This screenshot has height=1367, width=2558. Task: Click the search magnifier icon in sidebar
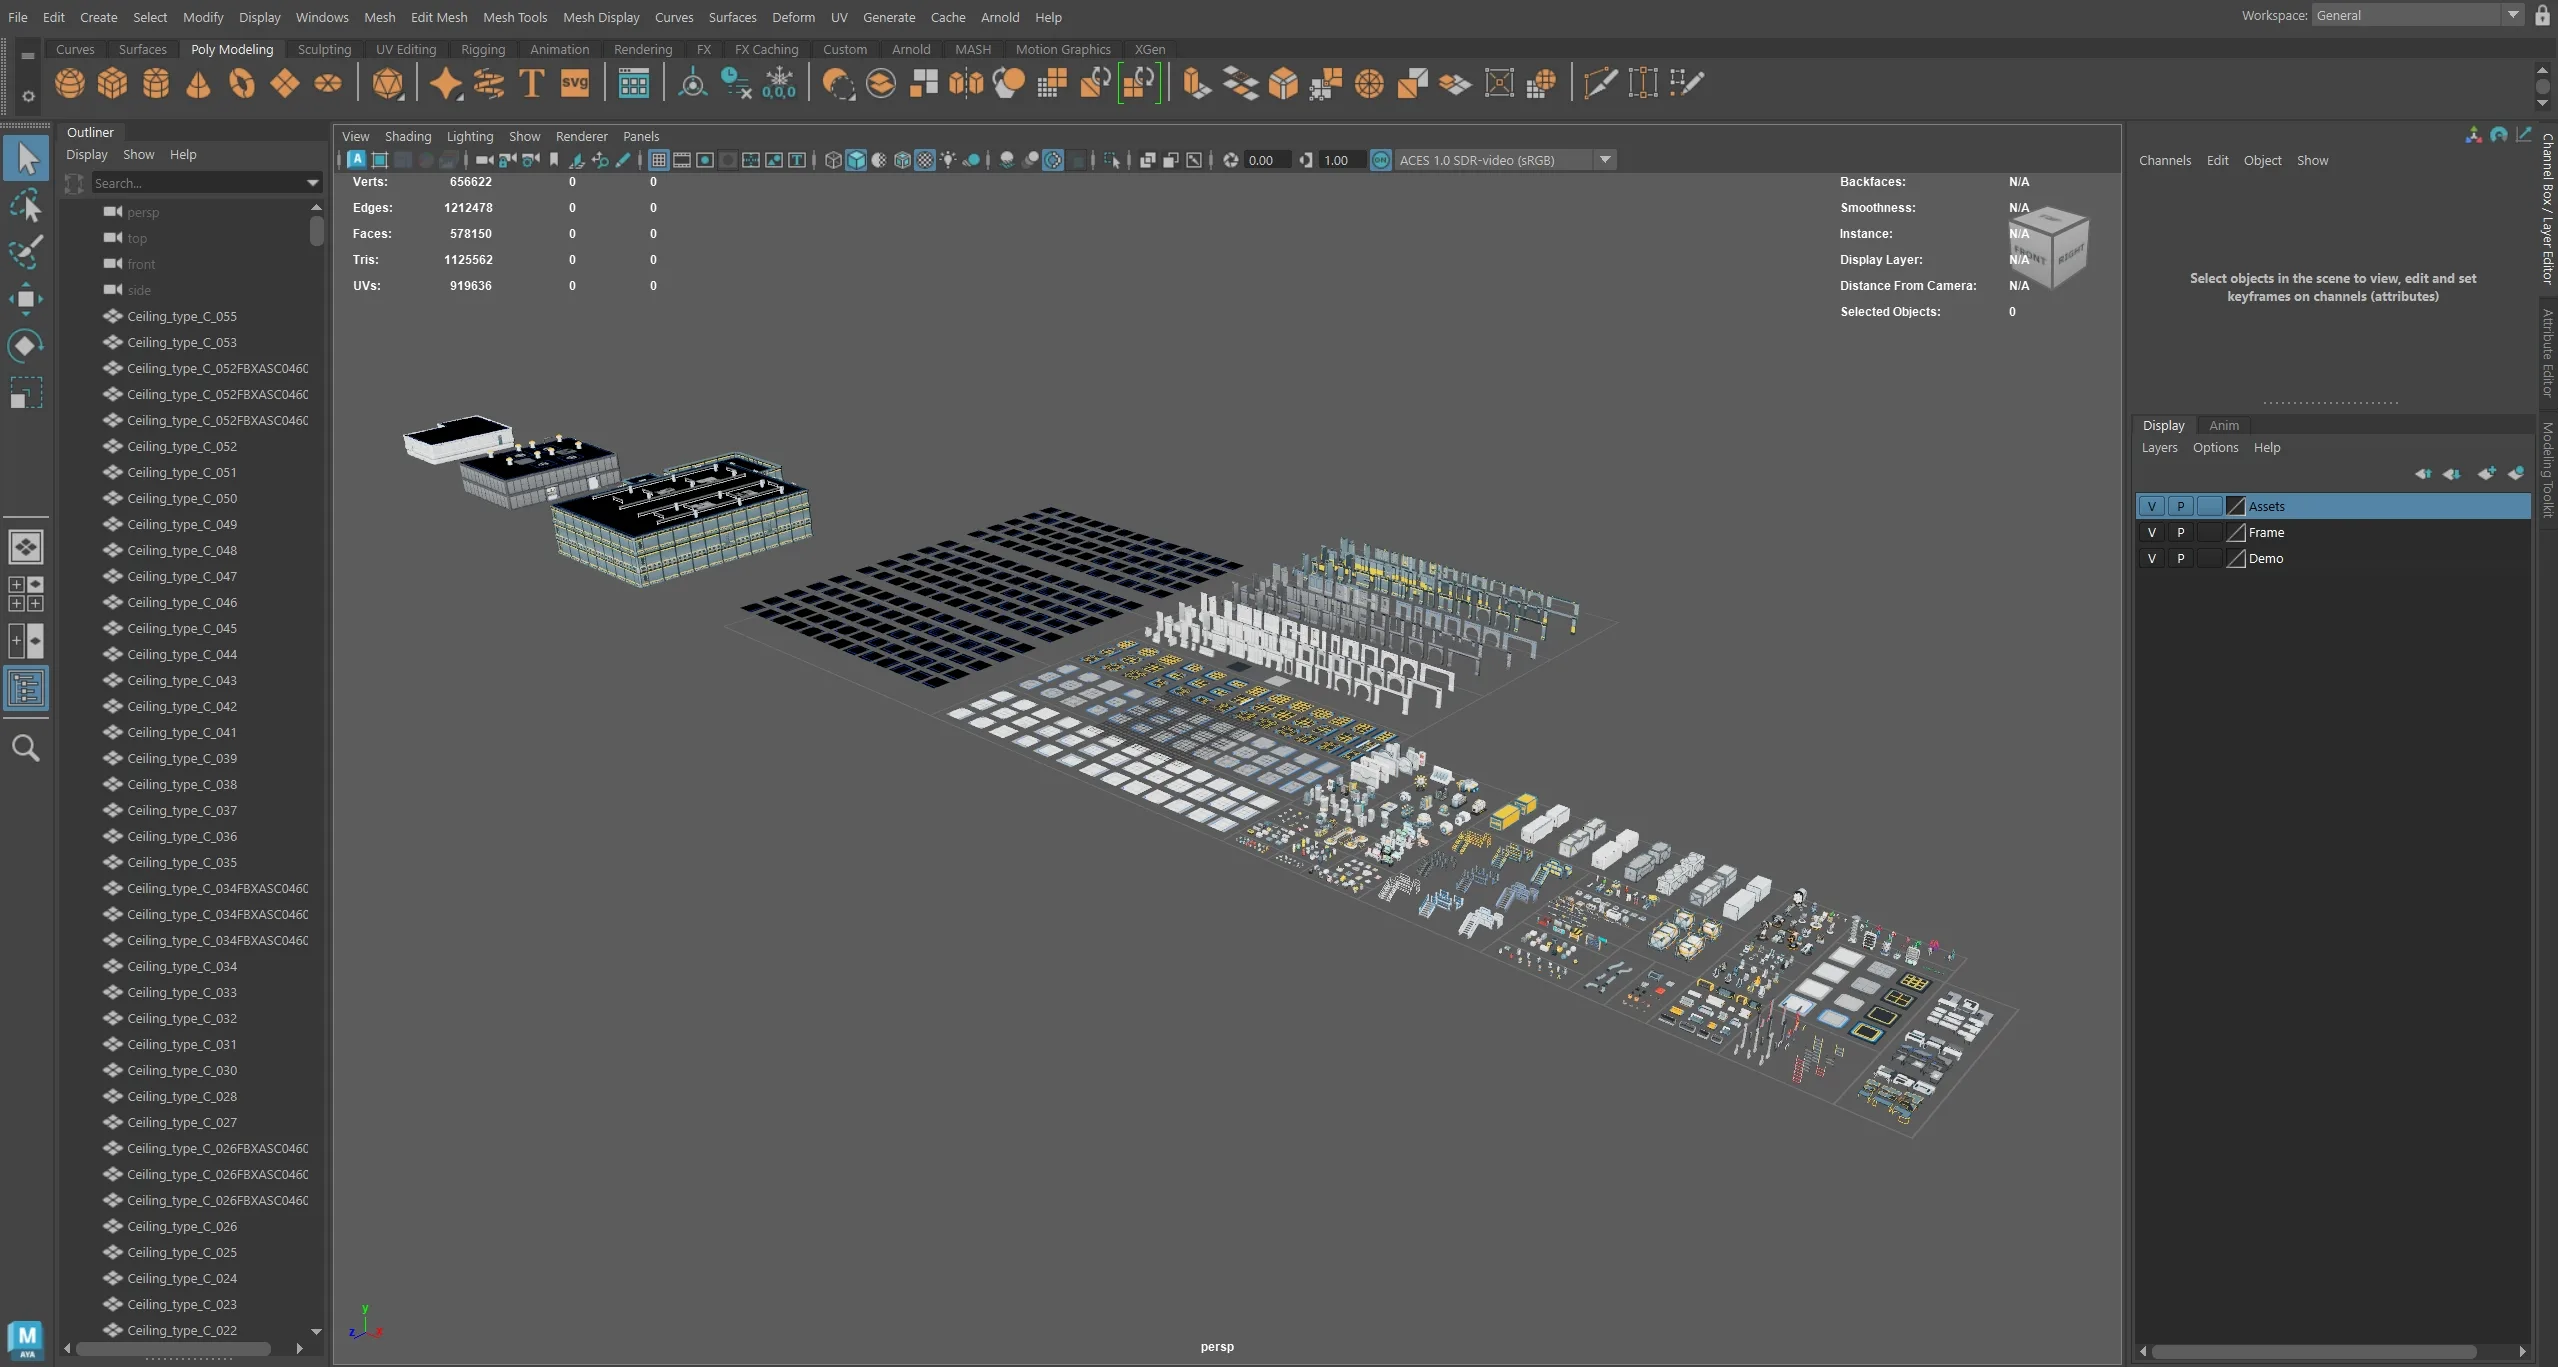[25, 749]
